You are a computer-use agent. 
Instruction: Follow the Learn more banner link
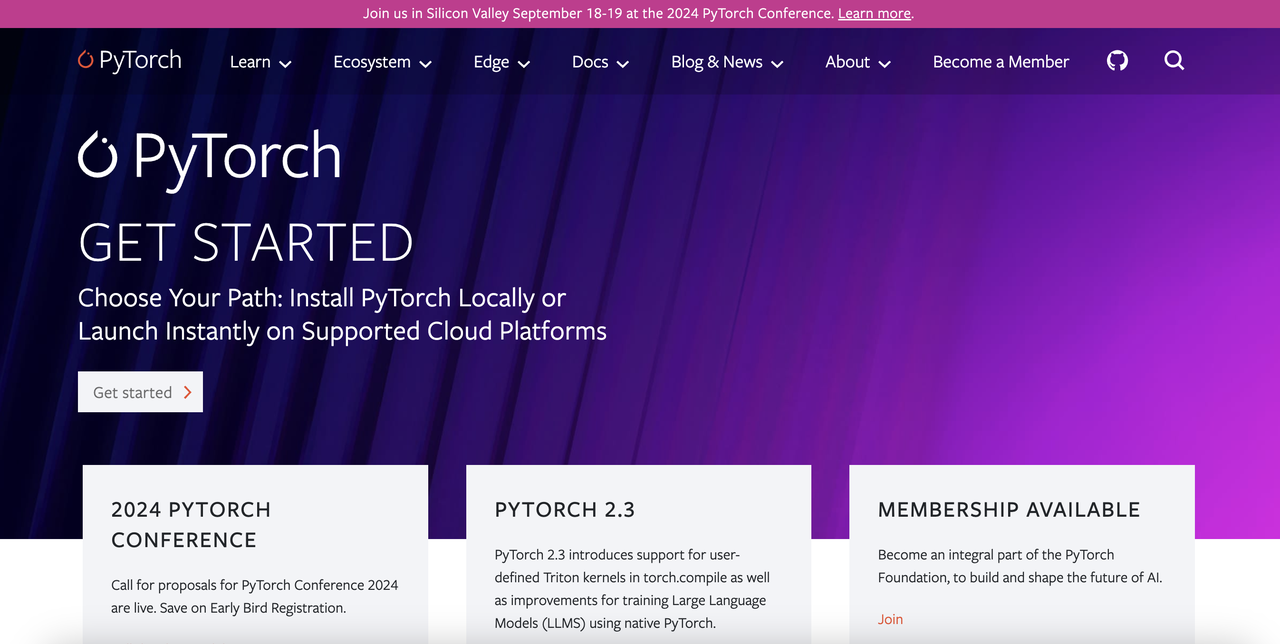[x=874, y=13]
